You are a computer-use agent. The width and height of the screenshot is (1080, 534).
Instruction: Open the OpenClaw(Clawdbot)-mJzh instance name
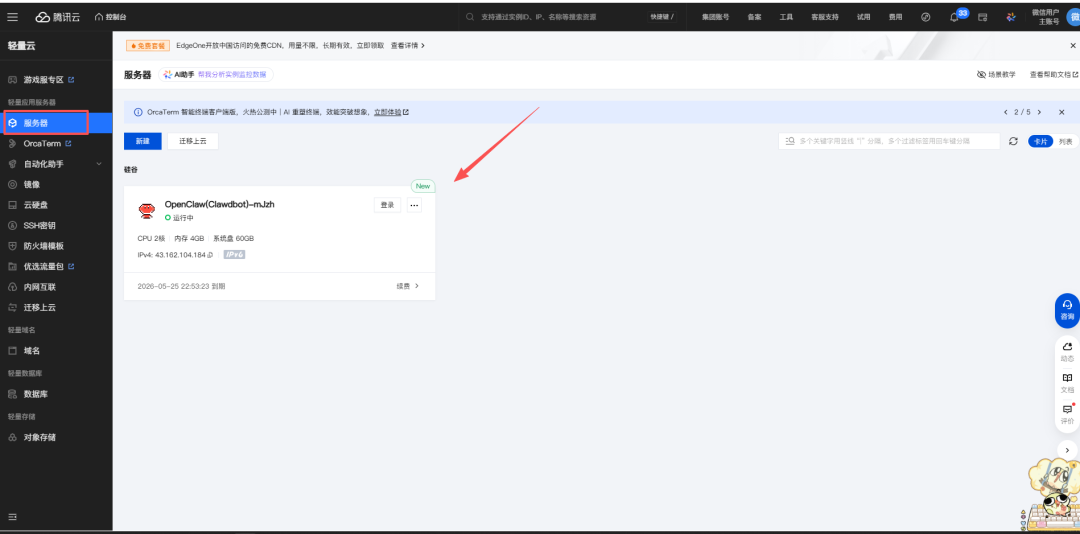point(220,204)
